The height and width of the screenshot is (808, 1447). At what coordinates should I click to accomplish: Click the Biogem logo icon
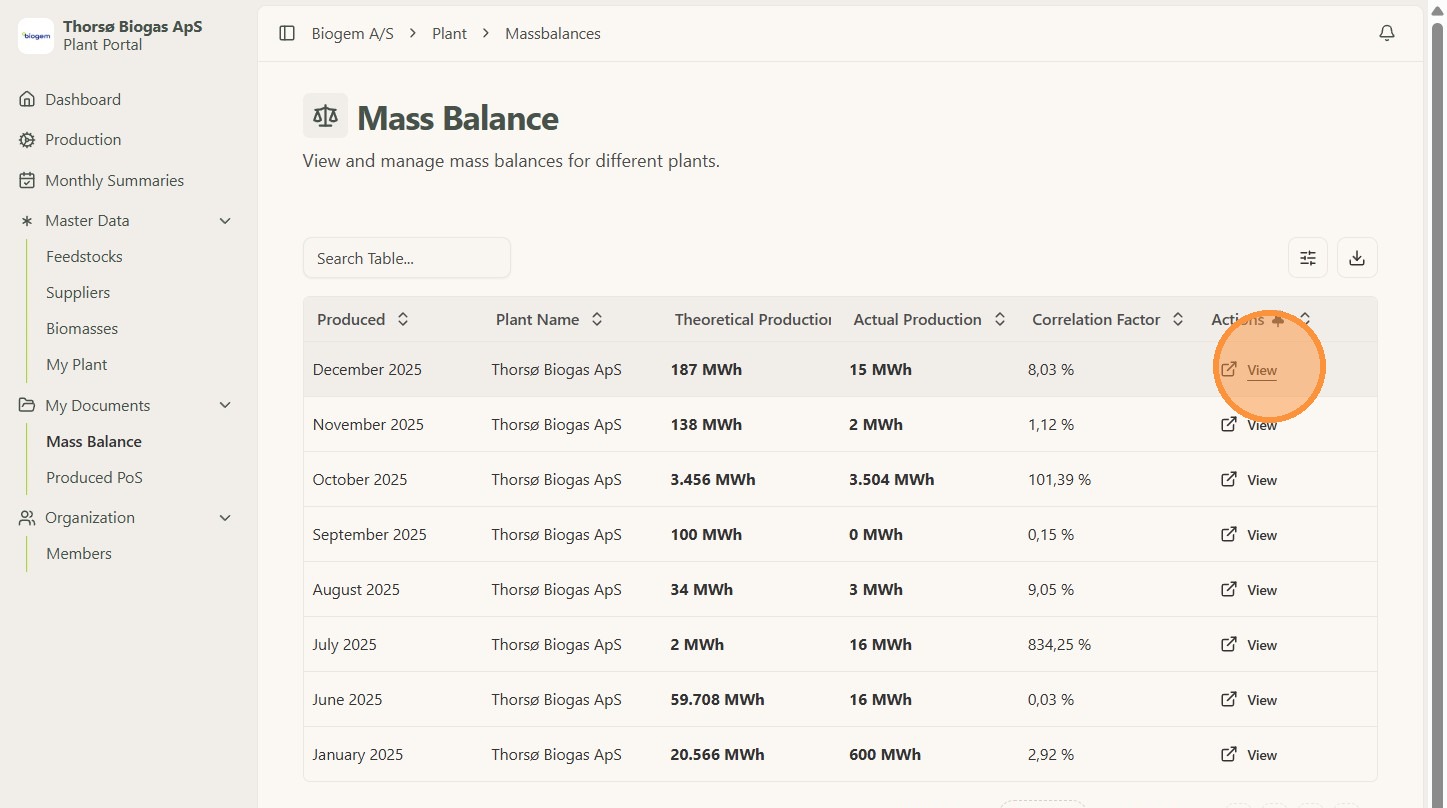36,36
